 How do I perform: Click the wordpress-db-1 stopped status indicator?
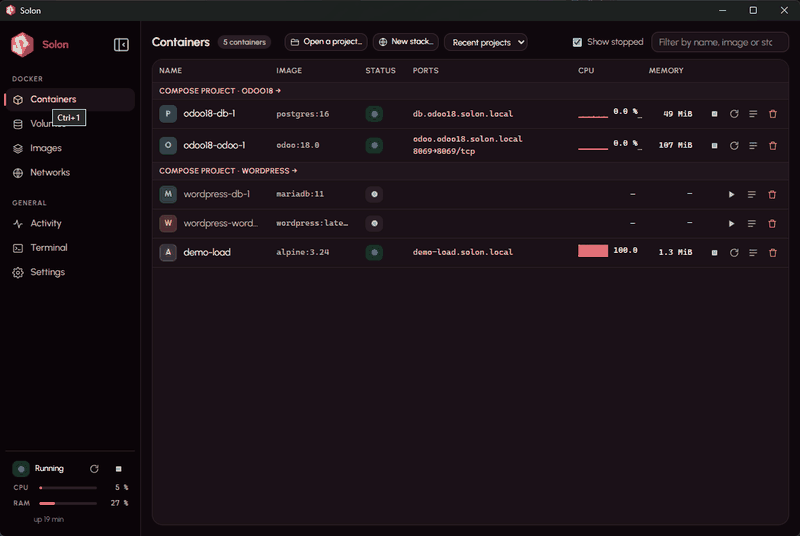[x=374, y=194]
